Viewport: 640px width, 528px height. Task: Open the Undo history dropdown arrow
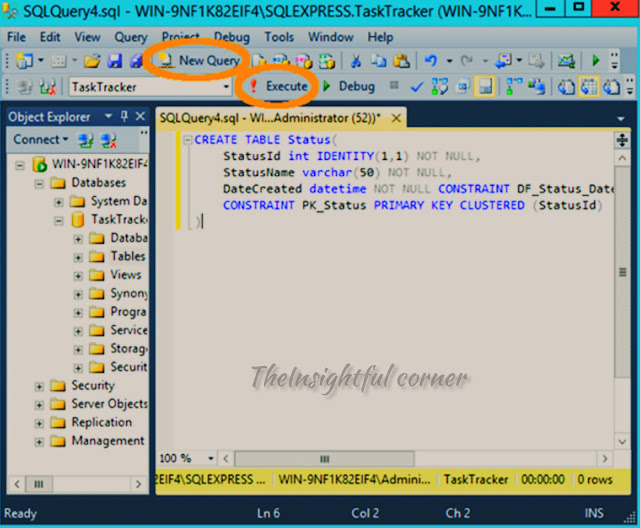[x=449, y=61]
